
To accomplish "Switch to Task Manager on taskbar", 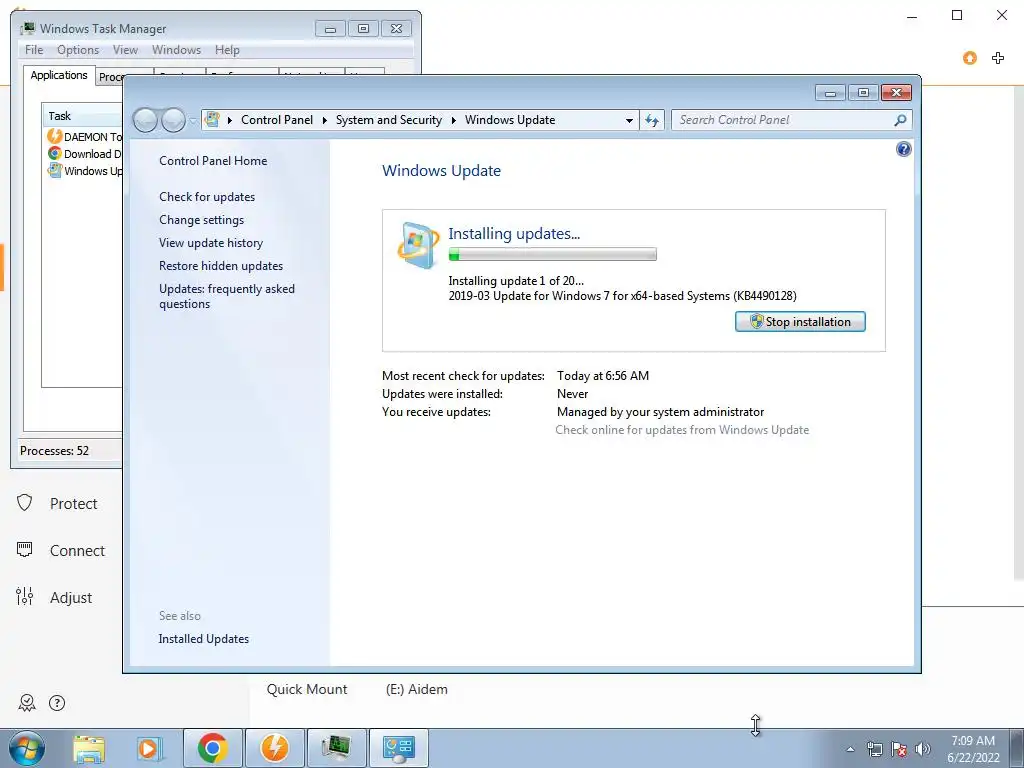I will 336,748.
